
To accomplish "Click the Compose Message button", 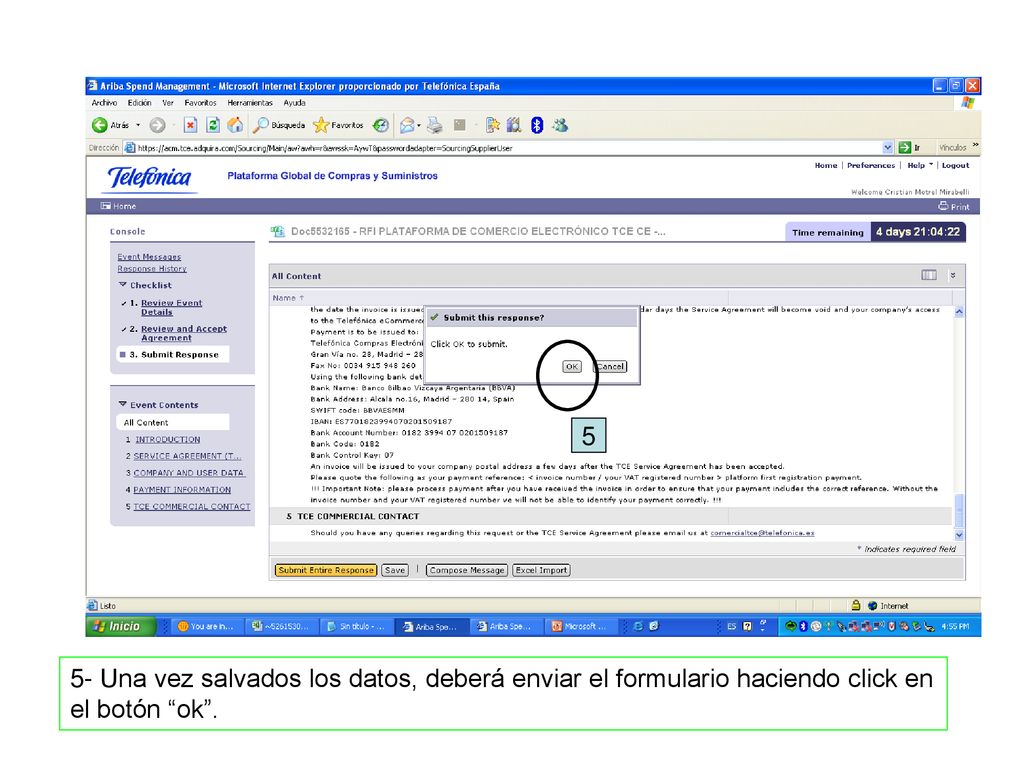I will pos(467,570).
